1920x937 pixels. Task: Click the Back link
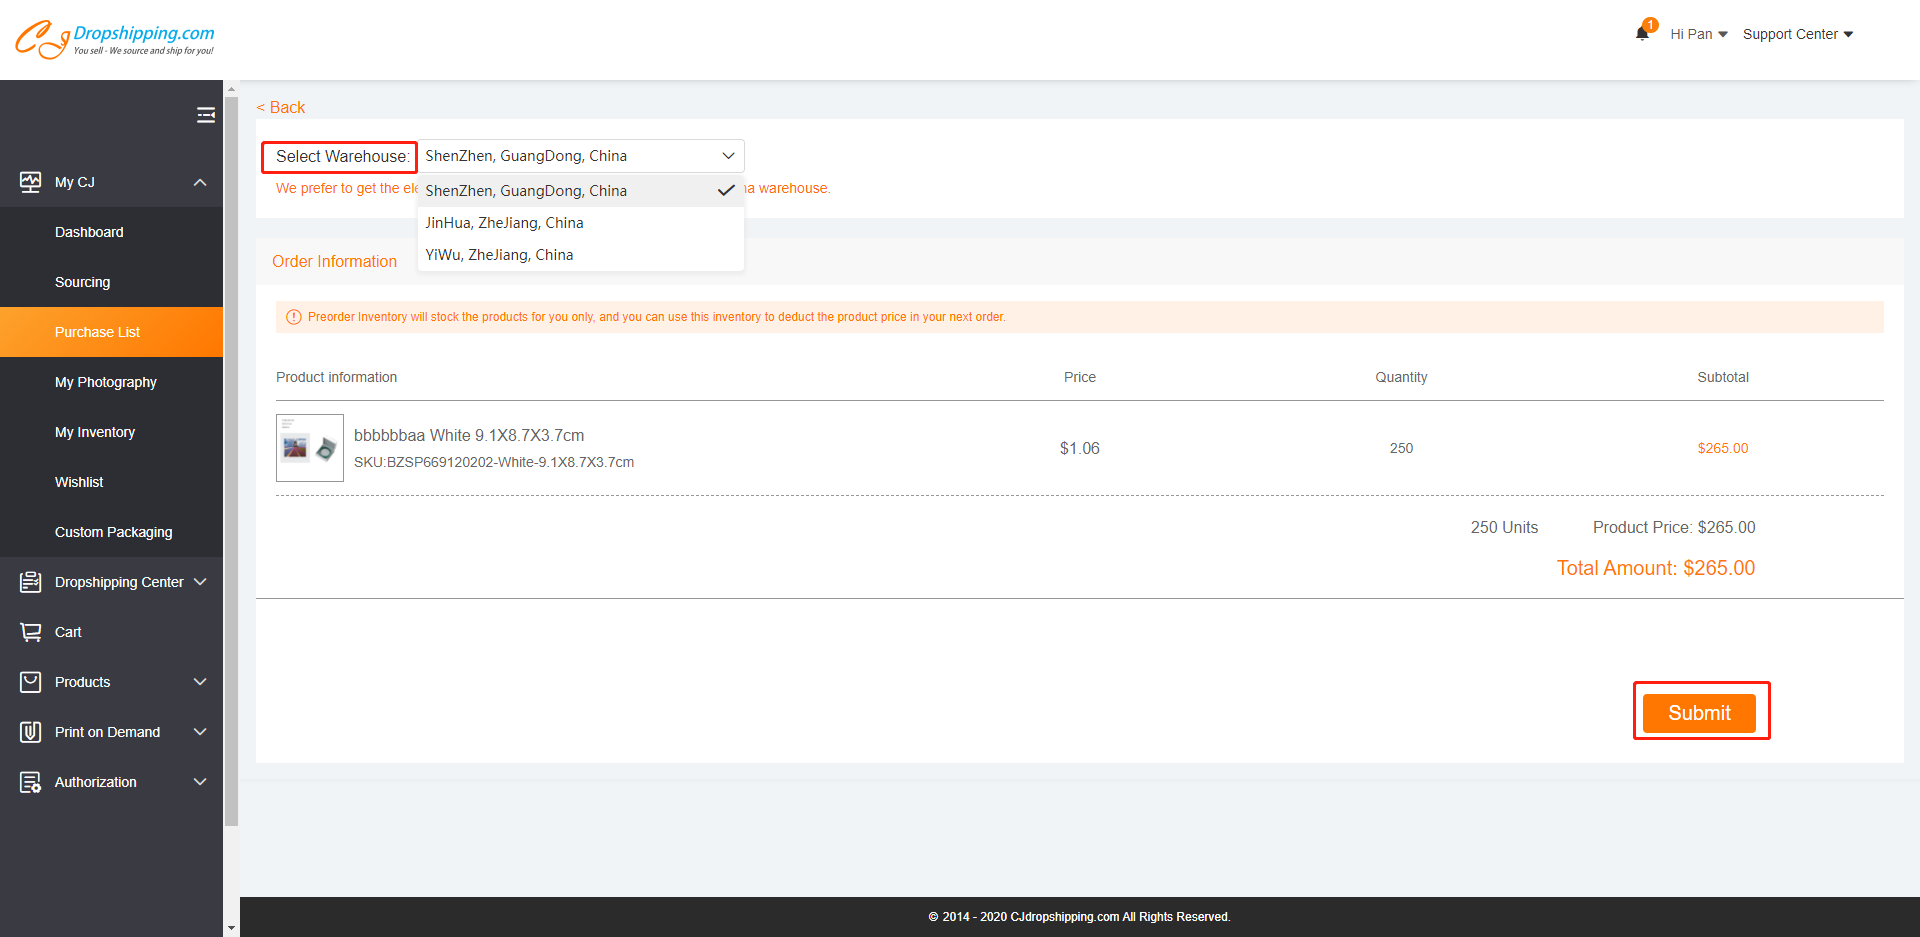(281, 107)
